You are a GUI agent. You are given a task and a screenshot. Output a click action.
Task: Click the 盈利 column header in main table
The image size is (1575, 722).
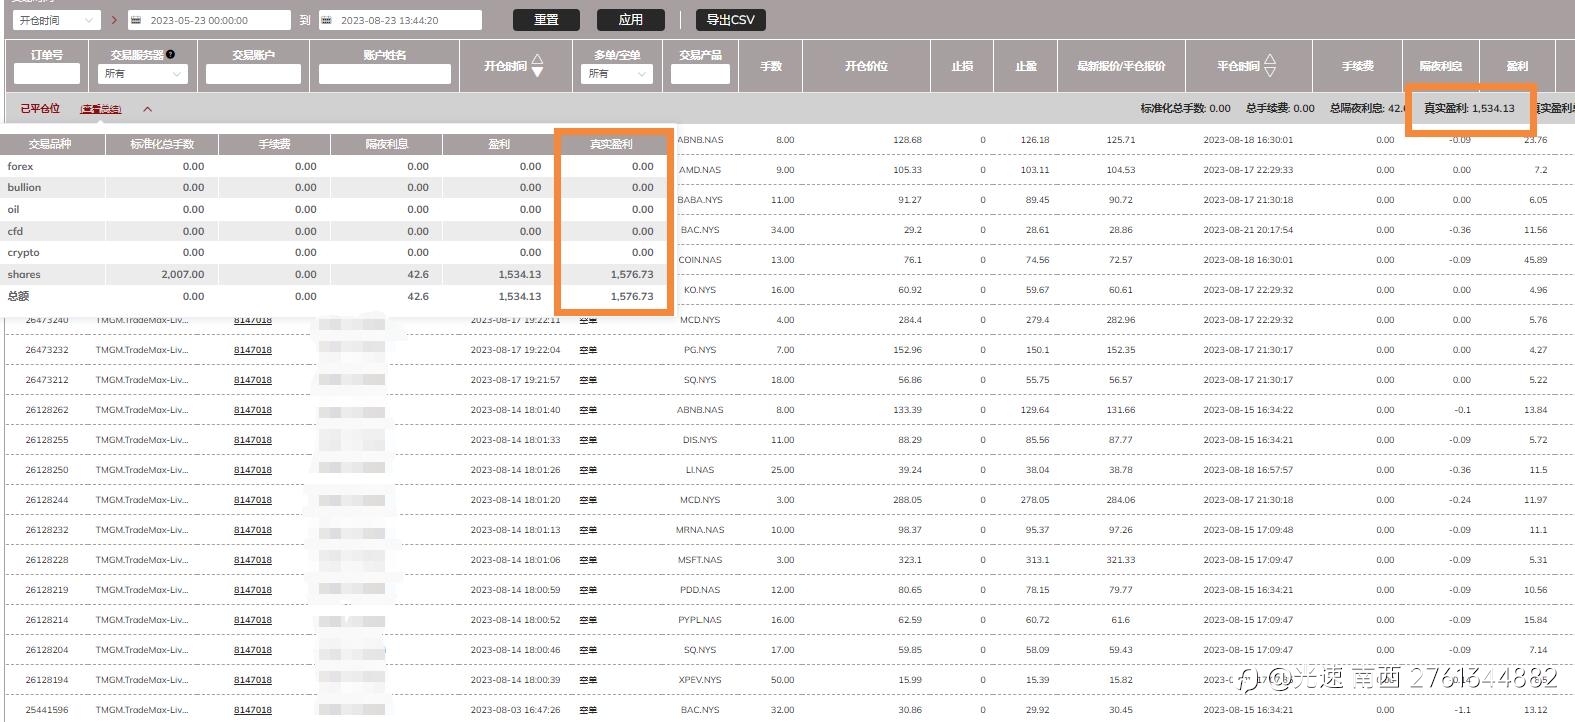1517,66
